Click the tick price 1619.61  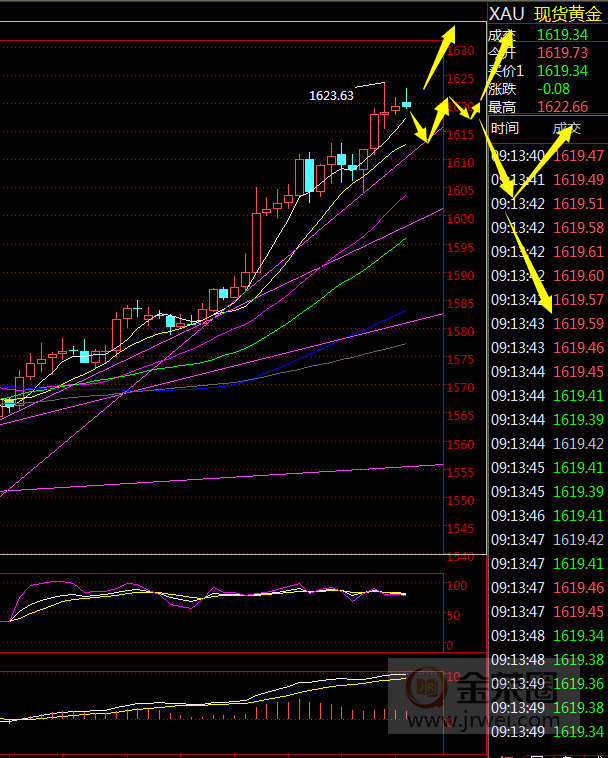pyautogui.click(x=579, y=251)
